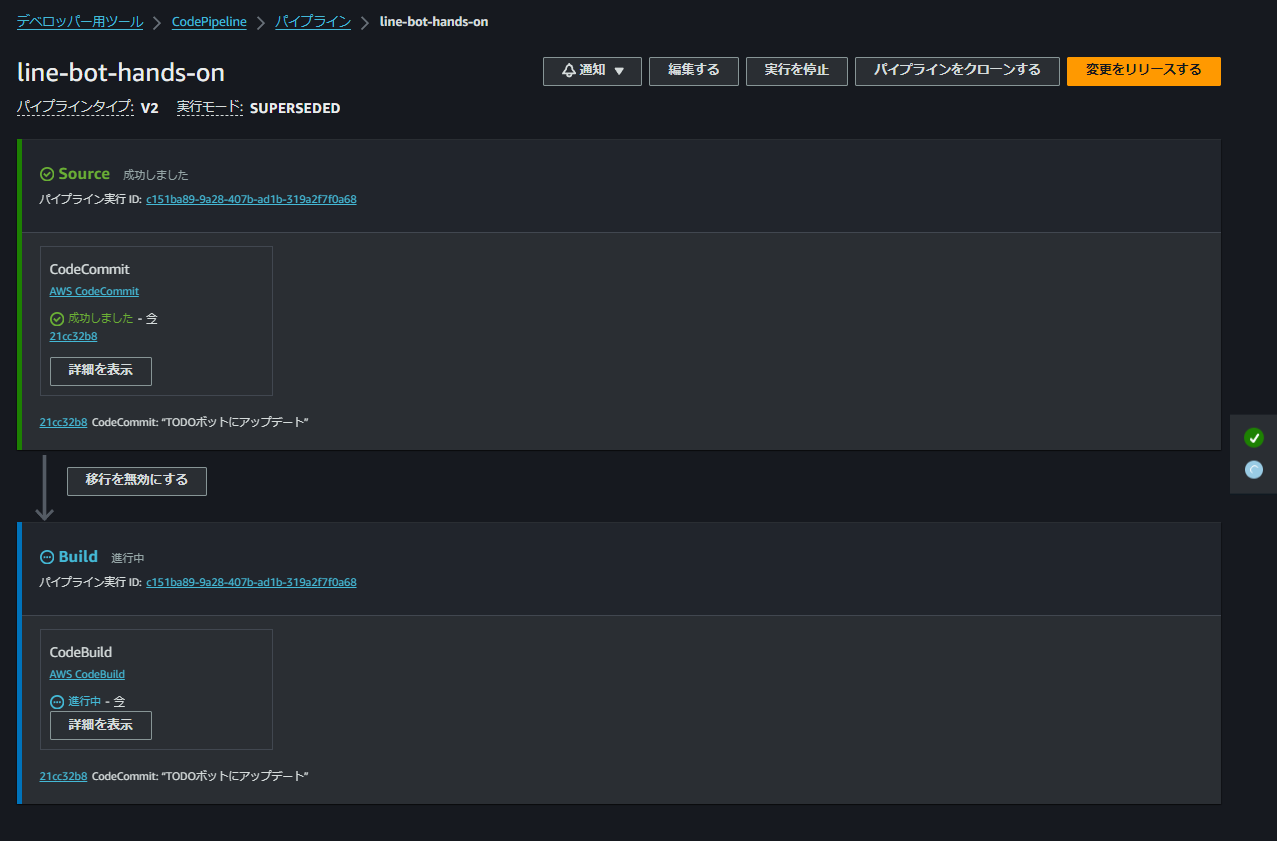Click the green success check icon beside Source

pyautogui.click(x=44, y=172)
